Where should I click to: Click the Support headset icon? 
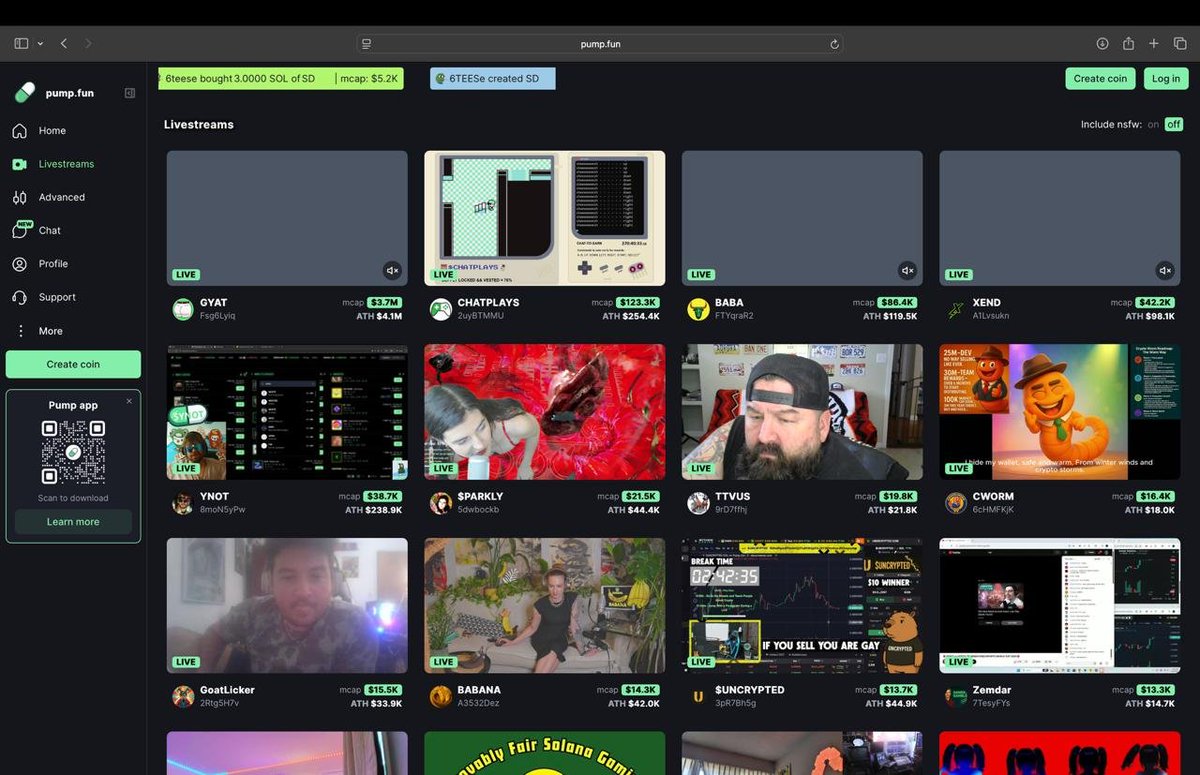pos(20,297)
